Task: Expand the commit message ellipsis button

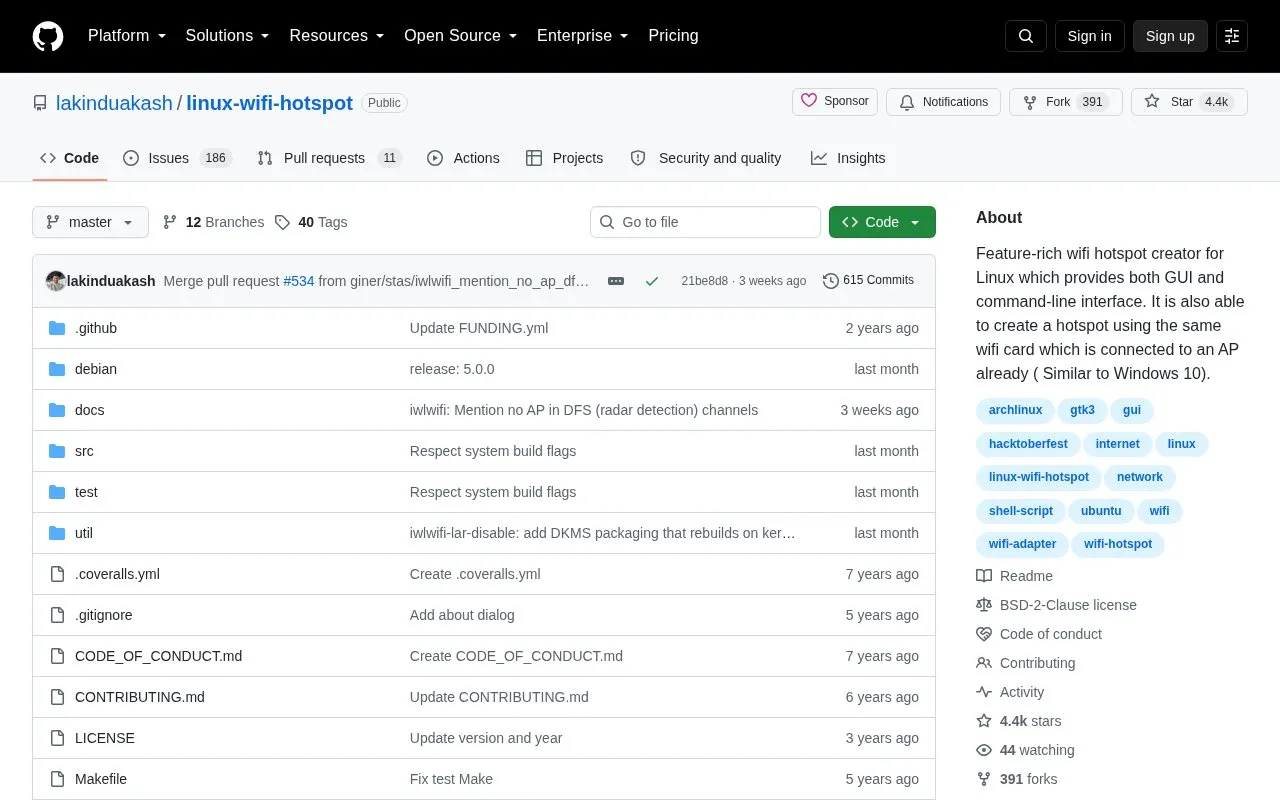Action: click(616, 281)
